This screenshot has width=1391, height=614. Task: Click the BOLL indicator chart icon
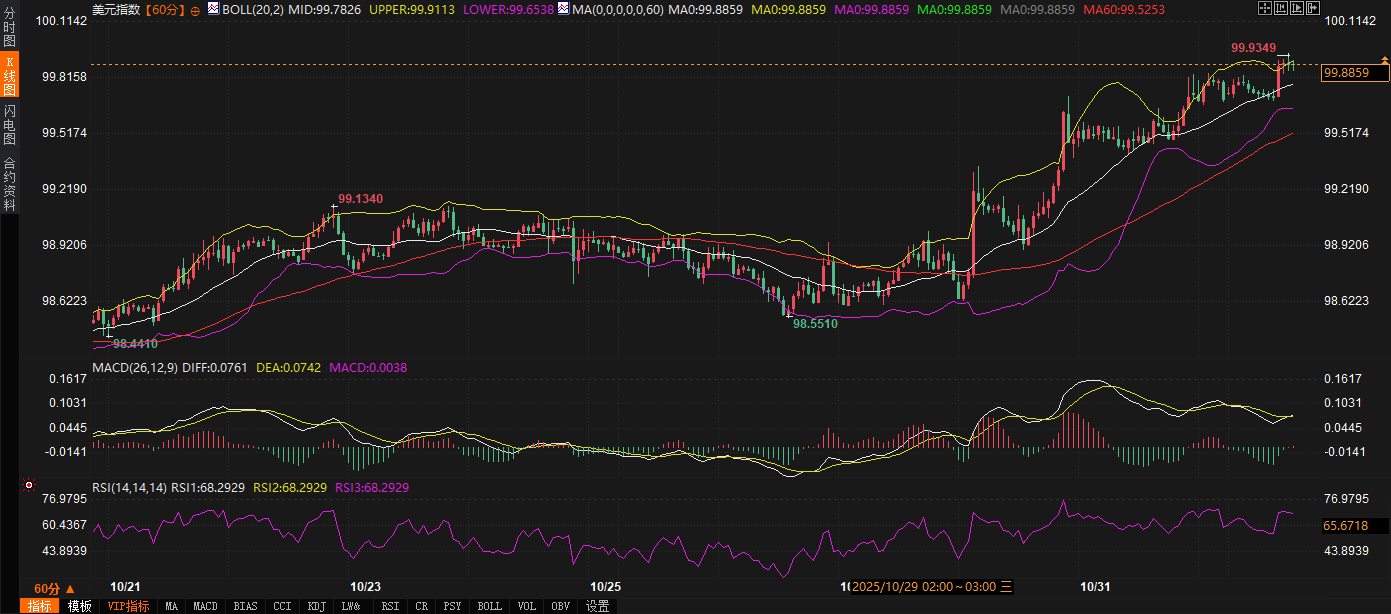[213, 9]
